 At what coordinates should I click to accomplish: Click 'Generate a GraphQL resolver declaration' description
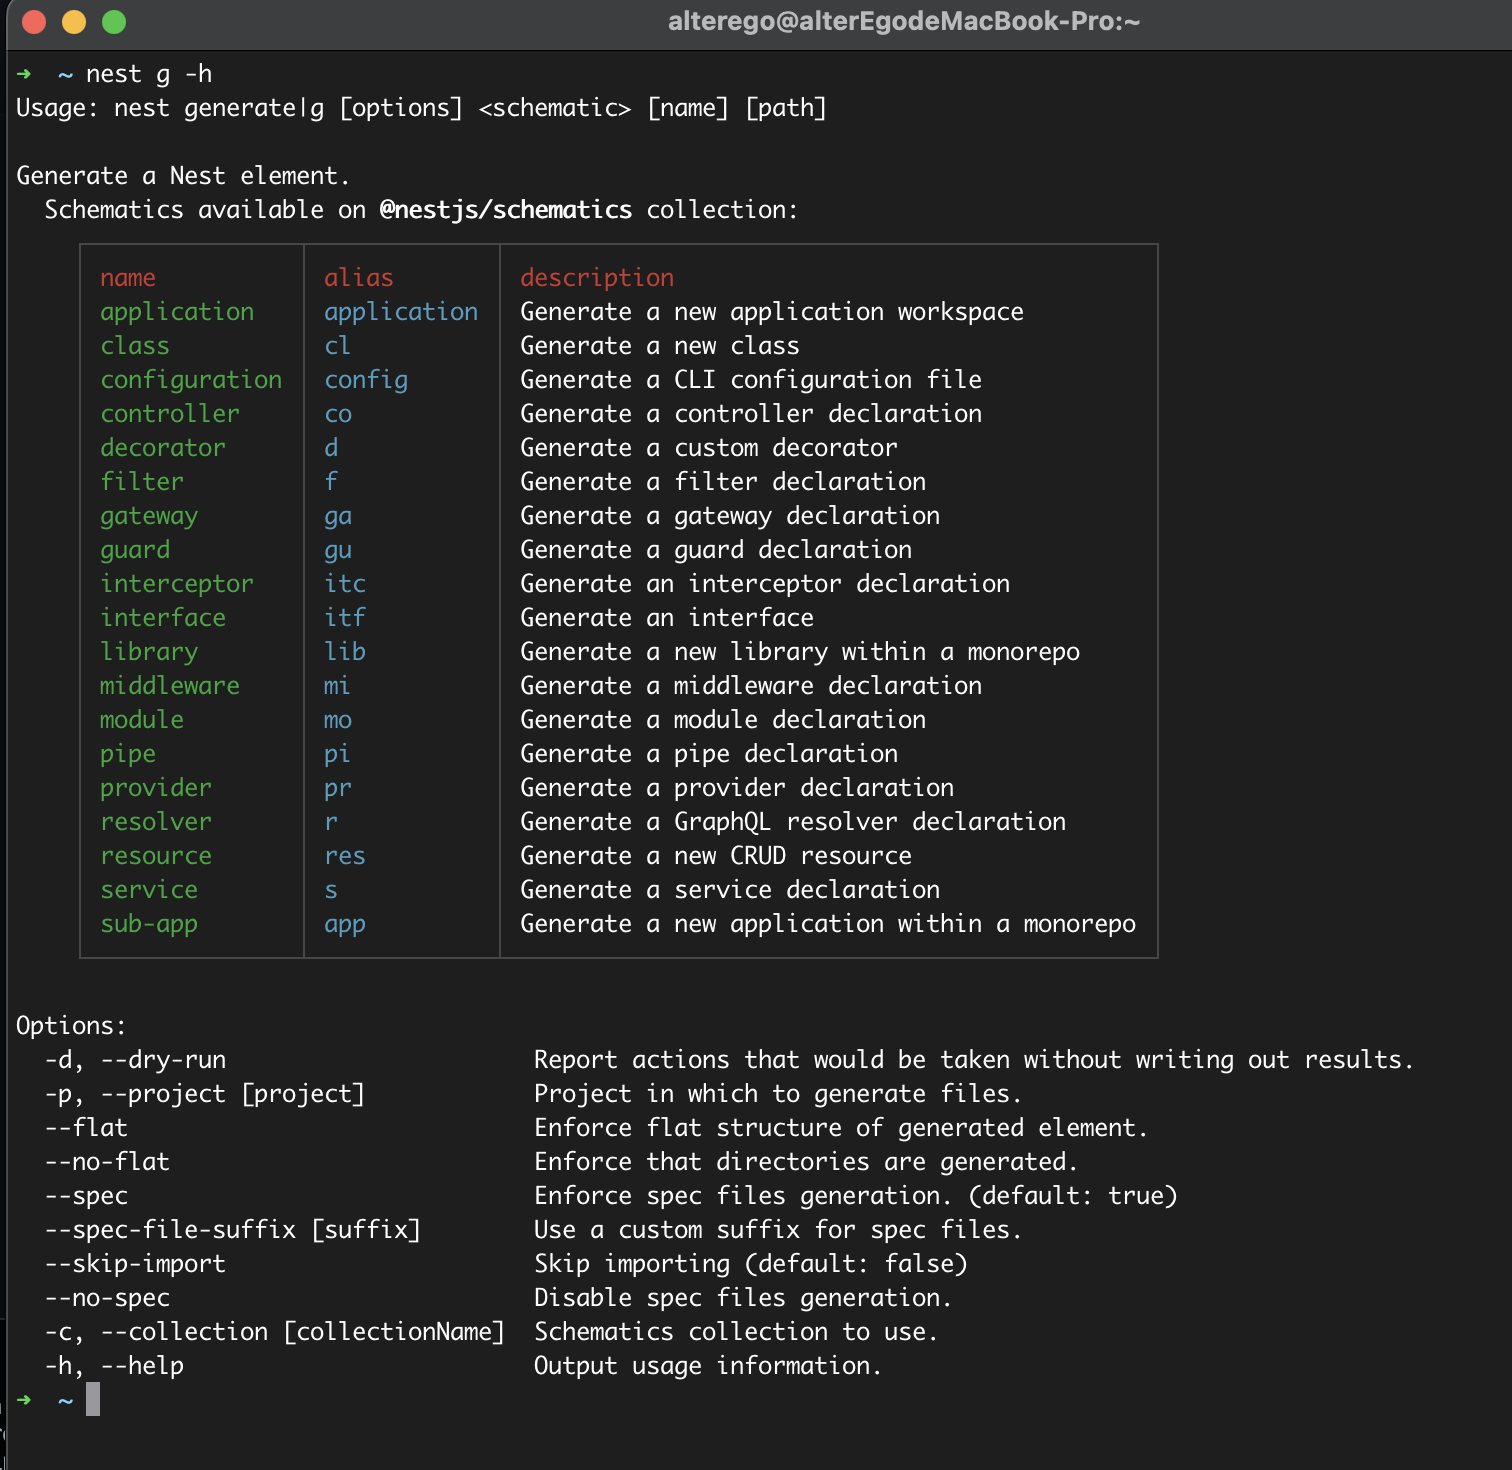tap(793, 822)
